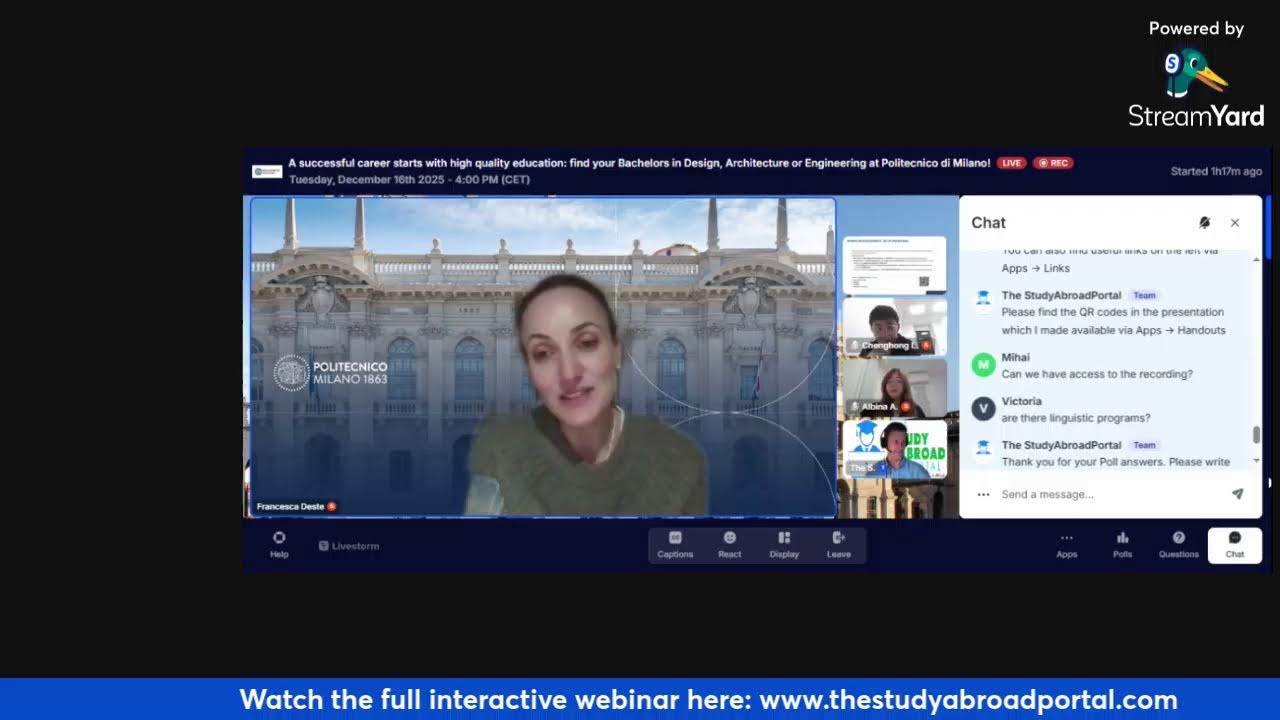
Task: Click the Politecnico logo in header
Action: pyautogui.click(x=267, y=171)
